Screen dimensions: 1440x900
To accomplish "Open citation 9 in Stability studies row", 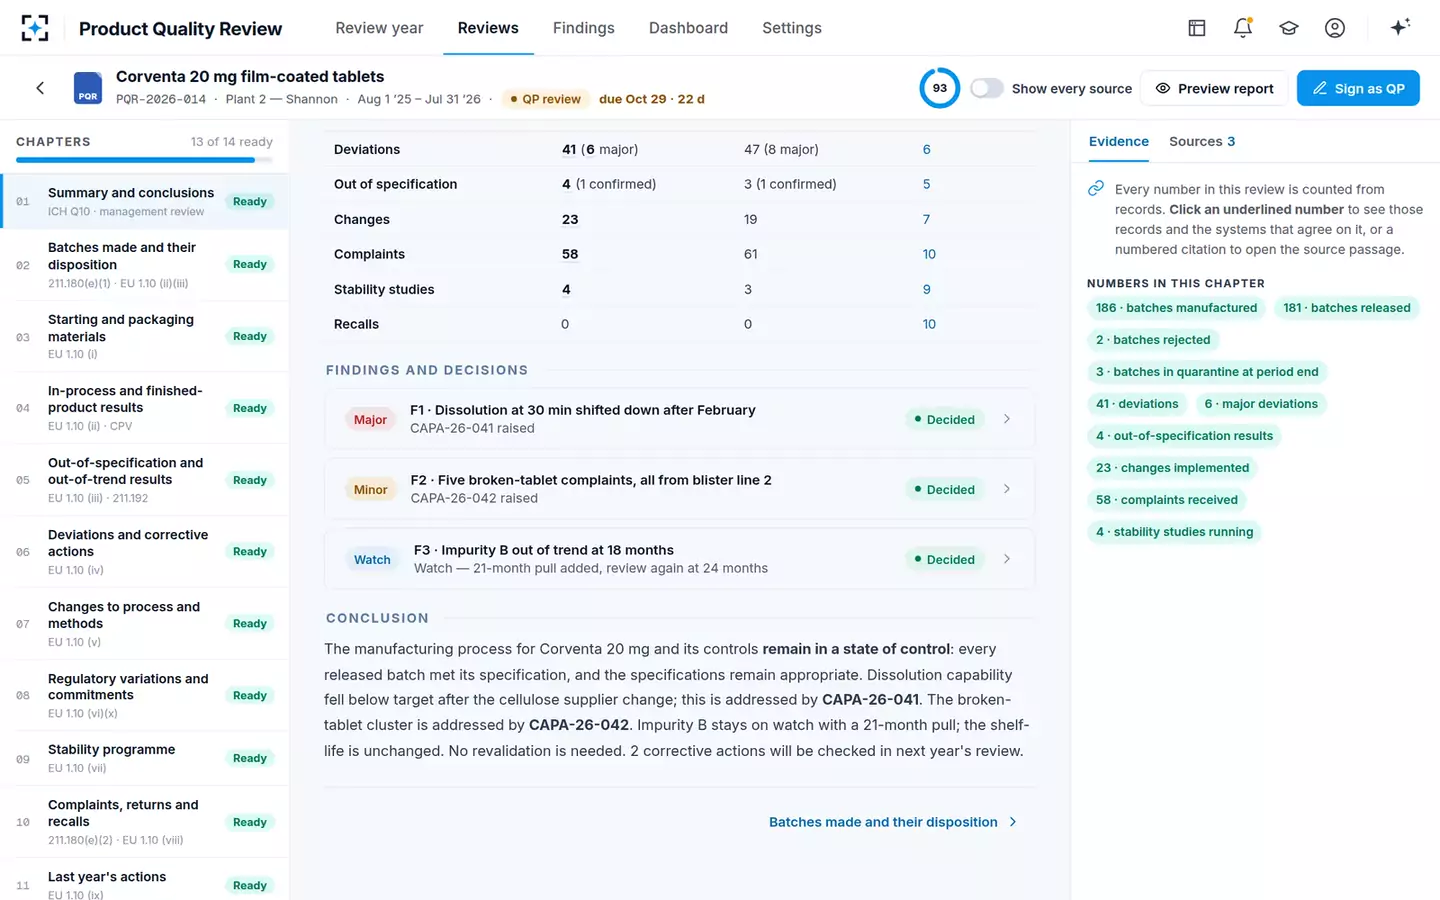I will click(x=926, y=290).
